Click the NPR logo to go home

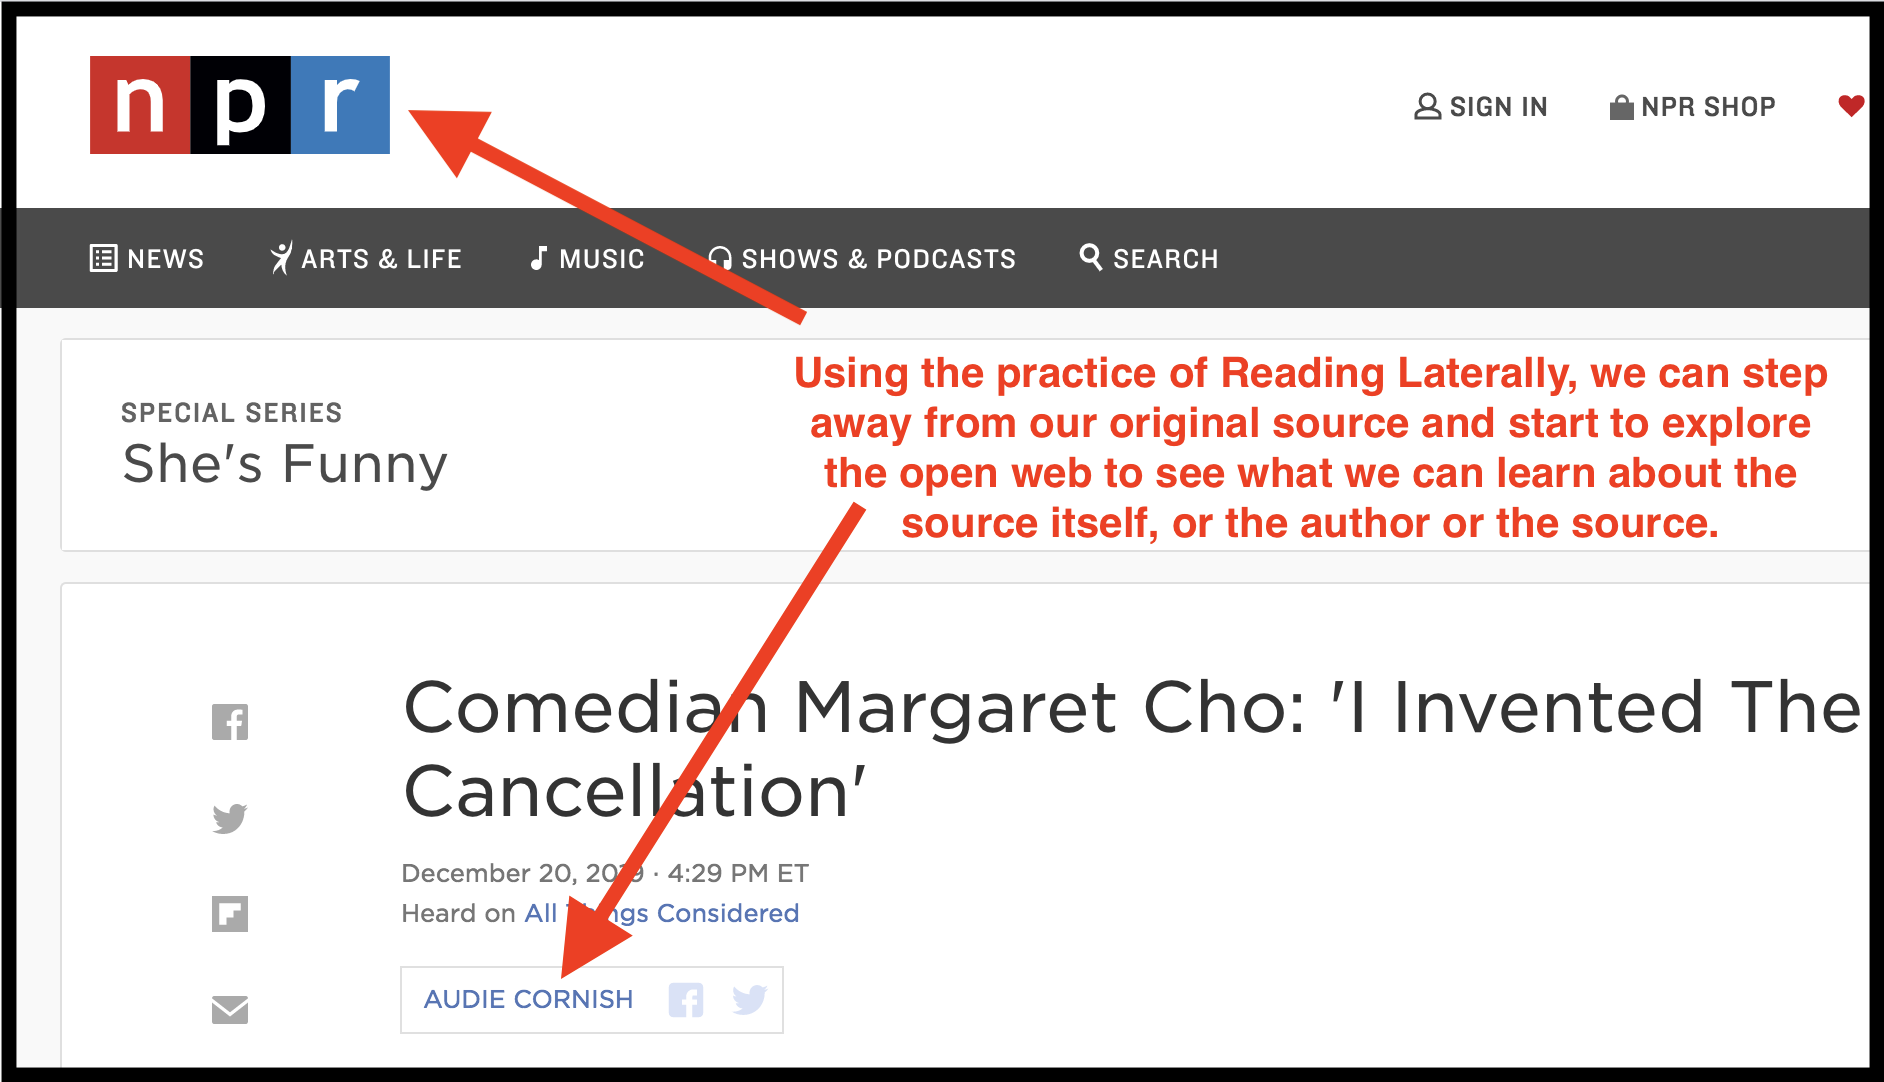[240, 105]
